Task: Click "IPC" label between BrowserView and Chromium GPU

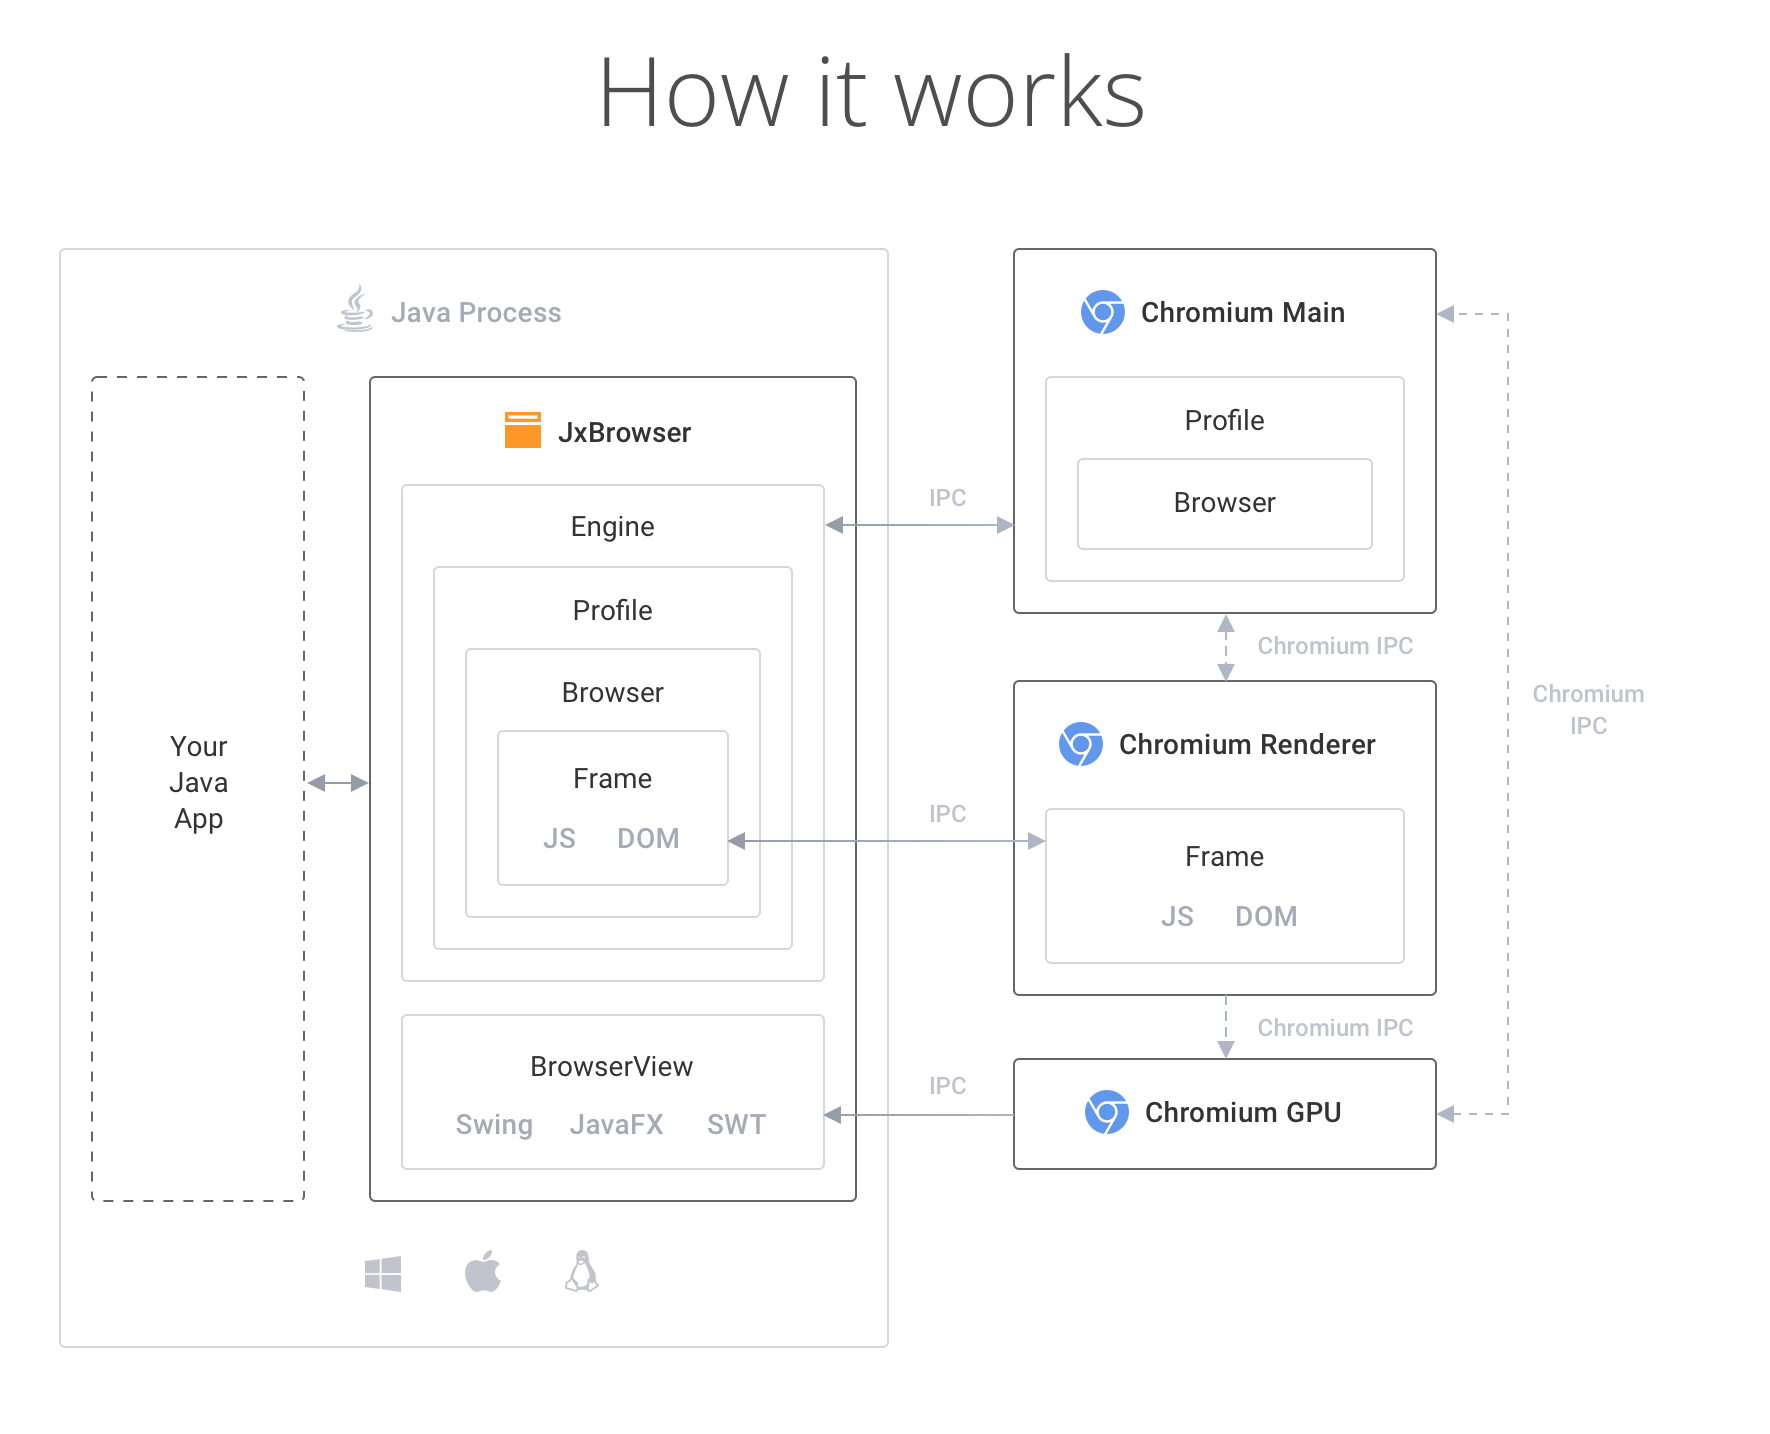Action: pyautogui.click(x=948, y=1086)
